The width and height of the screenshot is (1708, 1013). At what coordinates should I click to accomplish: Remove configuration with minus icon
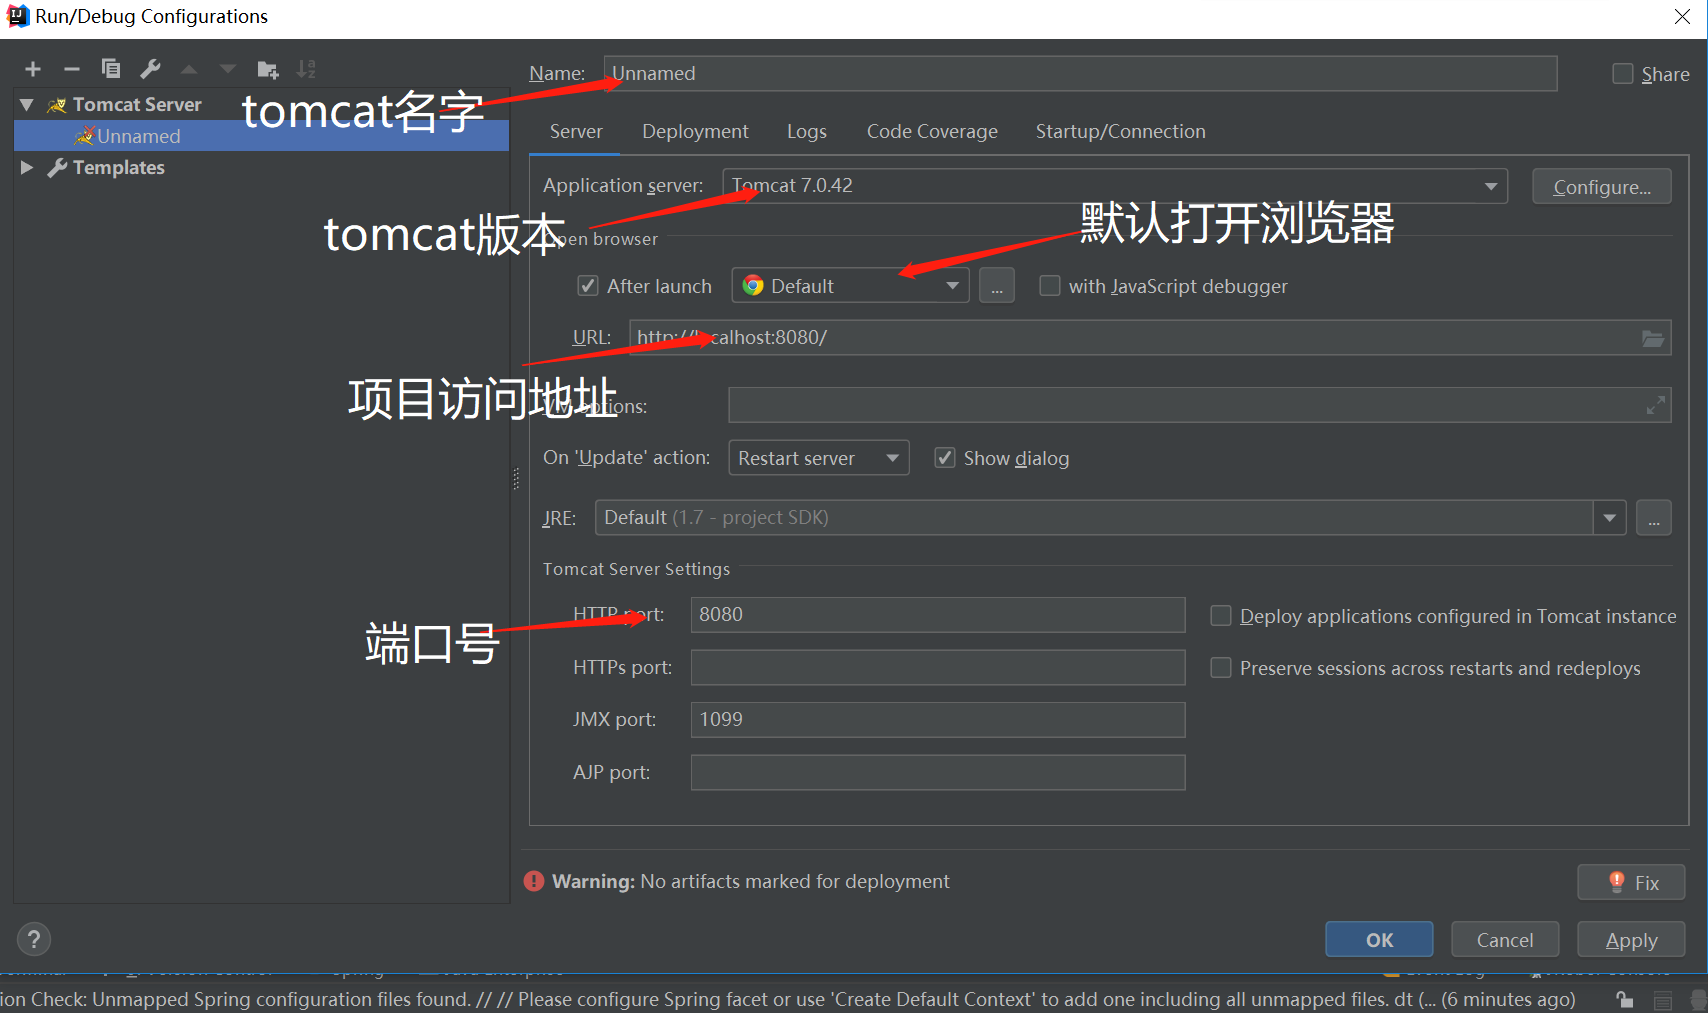(x=71, y=69)
